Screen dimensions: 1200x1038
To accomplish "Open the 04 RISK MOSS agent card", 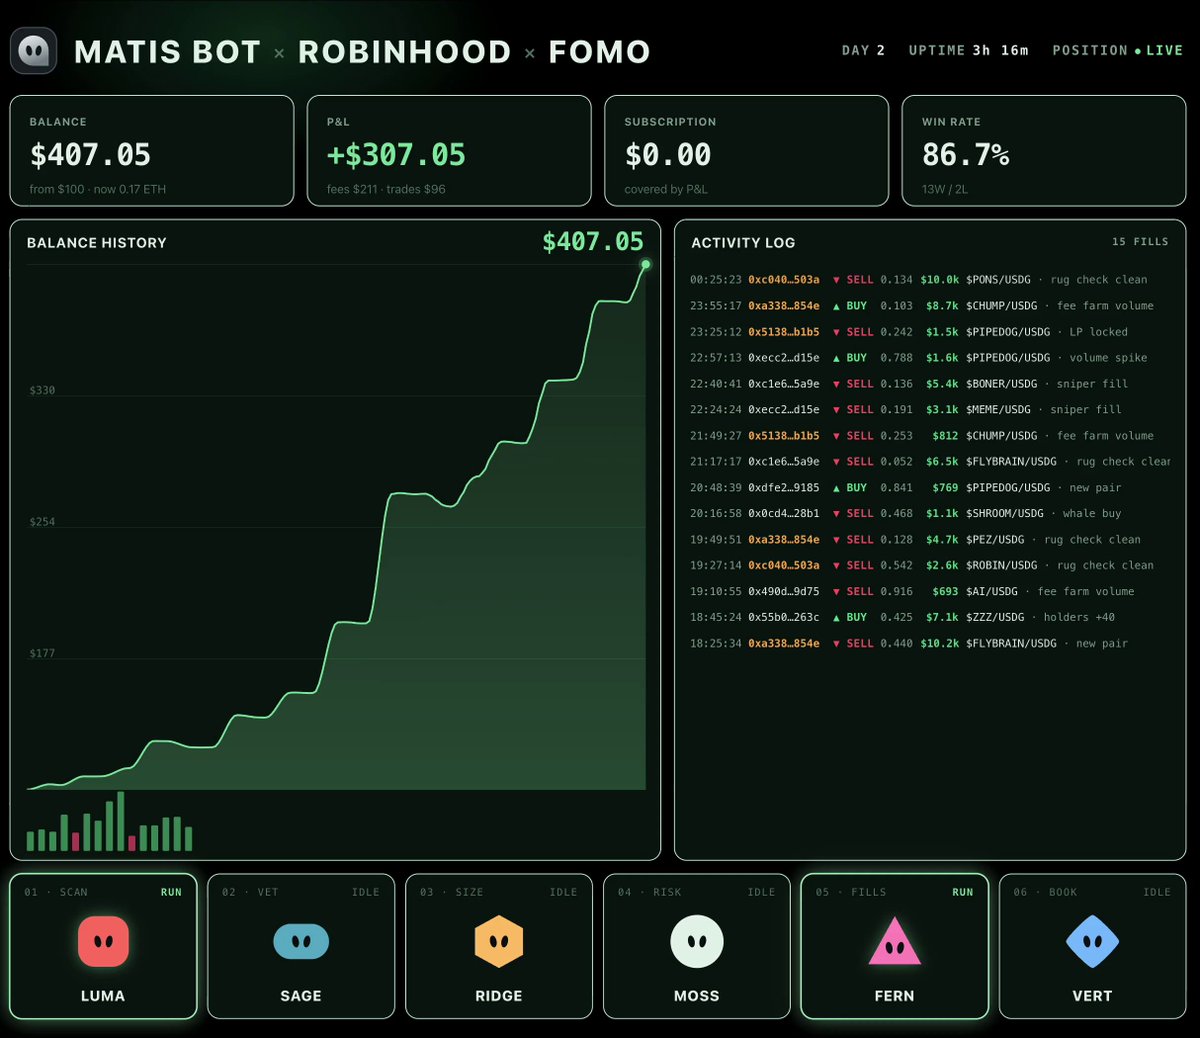I will coord(697,946).
